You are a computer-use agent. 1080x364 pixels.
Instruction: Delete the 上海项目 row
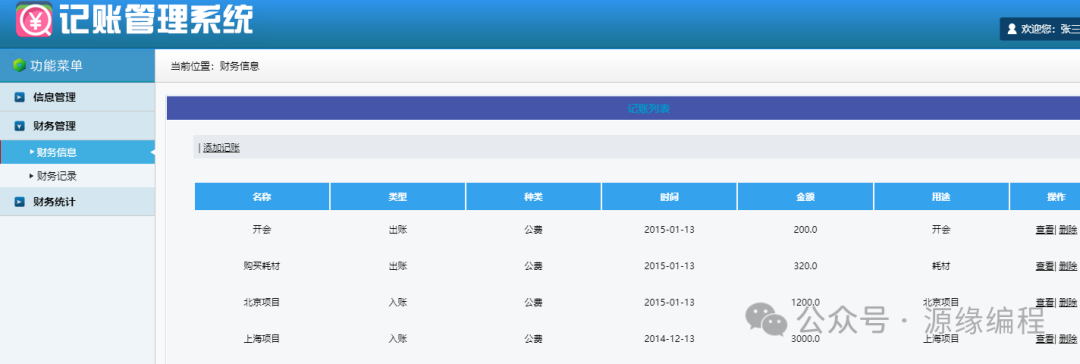tap(1068, 338)
